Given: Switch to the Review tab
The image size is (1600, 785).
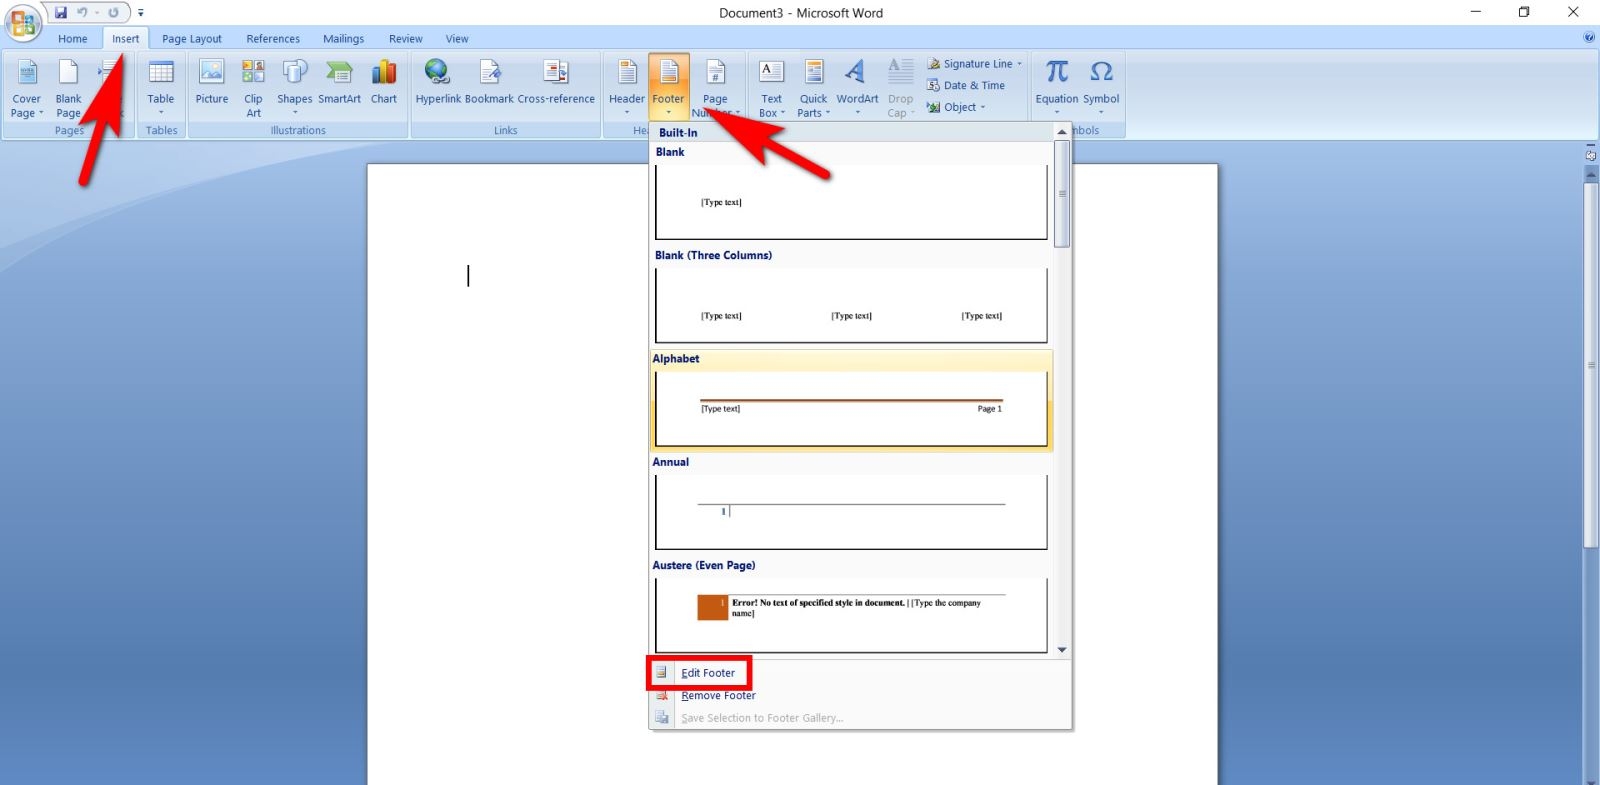Looking at the screenshot, I should (x=405, y=39).
